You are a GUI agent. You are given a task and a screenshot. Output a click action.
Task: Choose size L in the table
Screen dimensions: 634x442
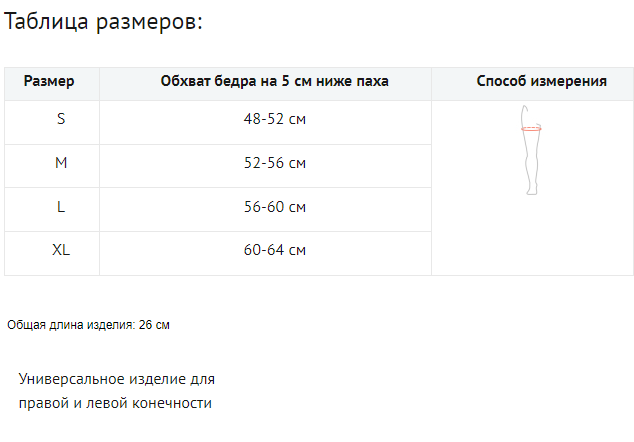coord(61,207)
